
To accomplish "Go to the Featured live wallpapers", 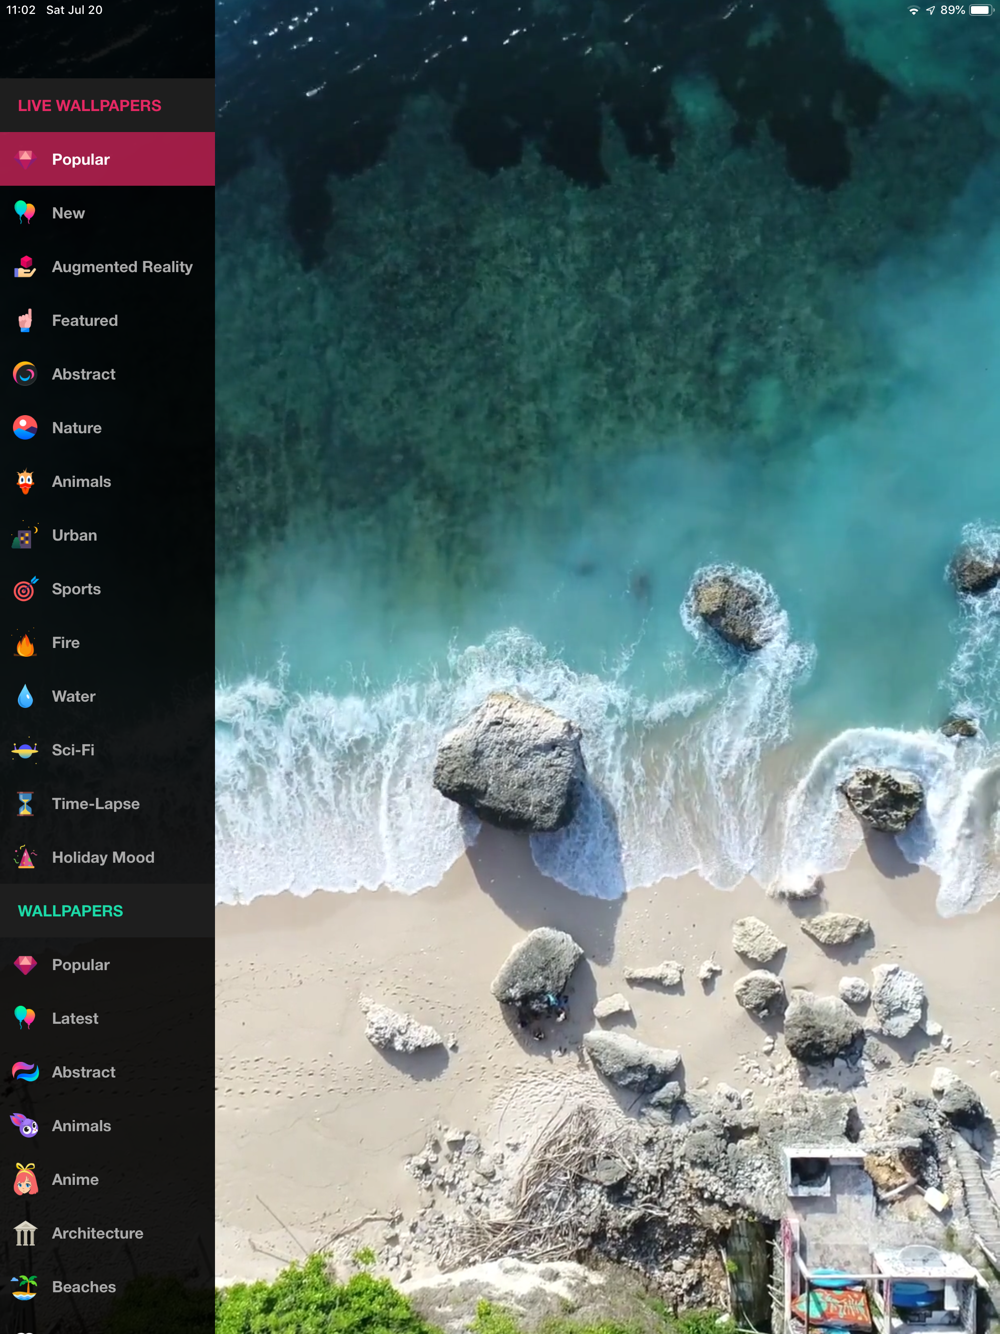I will tap(107, 320).
